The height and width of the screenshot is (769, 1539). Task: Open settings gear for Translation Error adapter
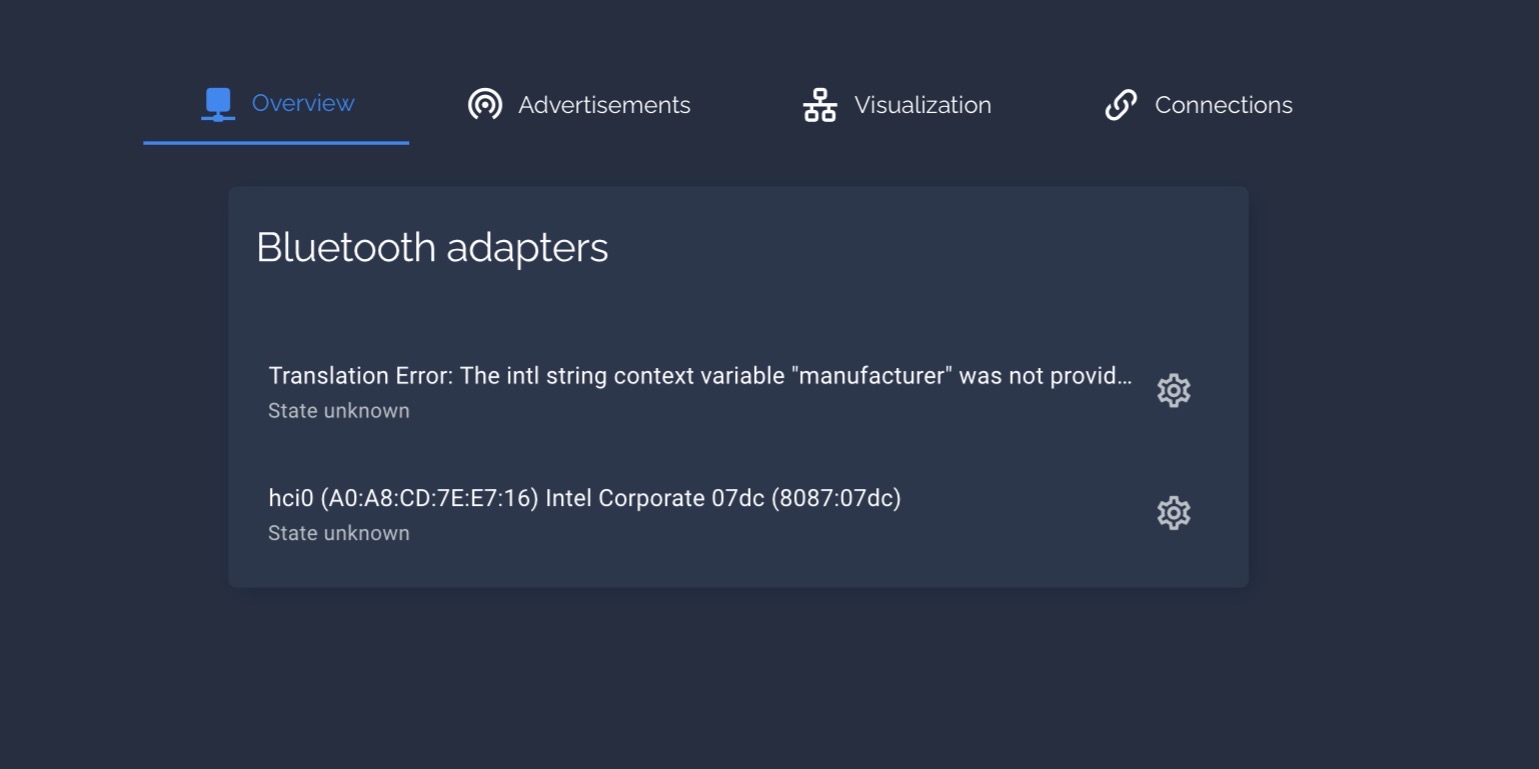click(x=1173, y=390)
